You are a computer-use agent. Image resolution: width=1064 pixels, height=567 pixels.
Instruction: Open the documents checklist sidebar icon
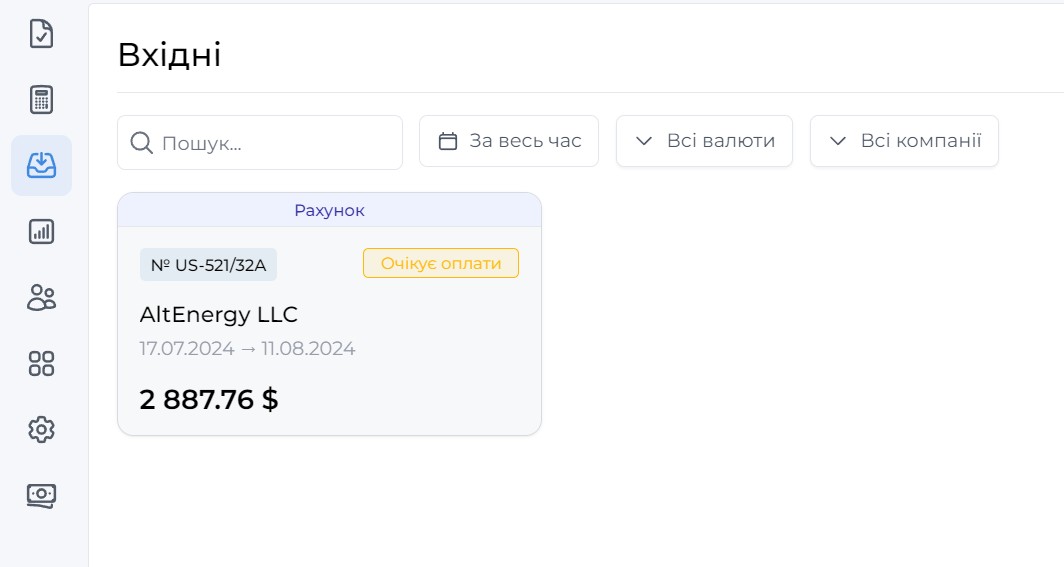[x=41, y=34]
